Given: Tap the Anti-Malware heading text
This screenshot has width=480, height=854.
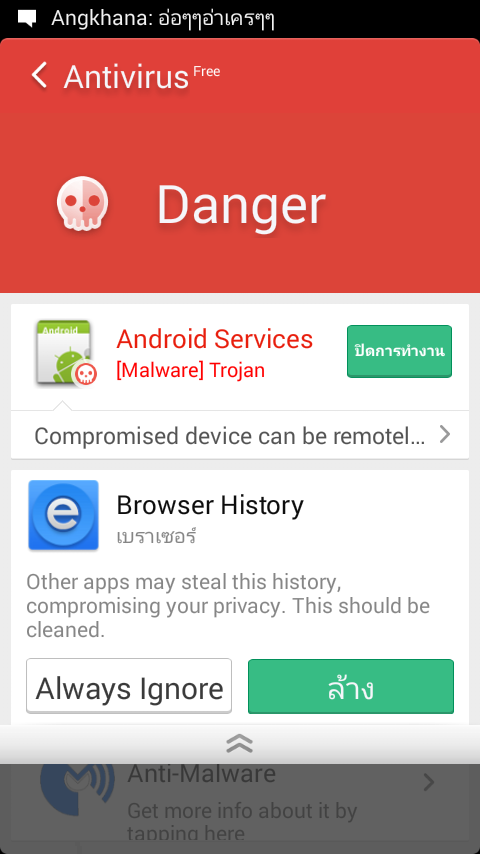Looking at the screenshot, I should coord(202,774).
